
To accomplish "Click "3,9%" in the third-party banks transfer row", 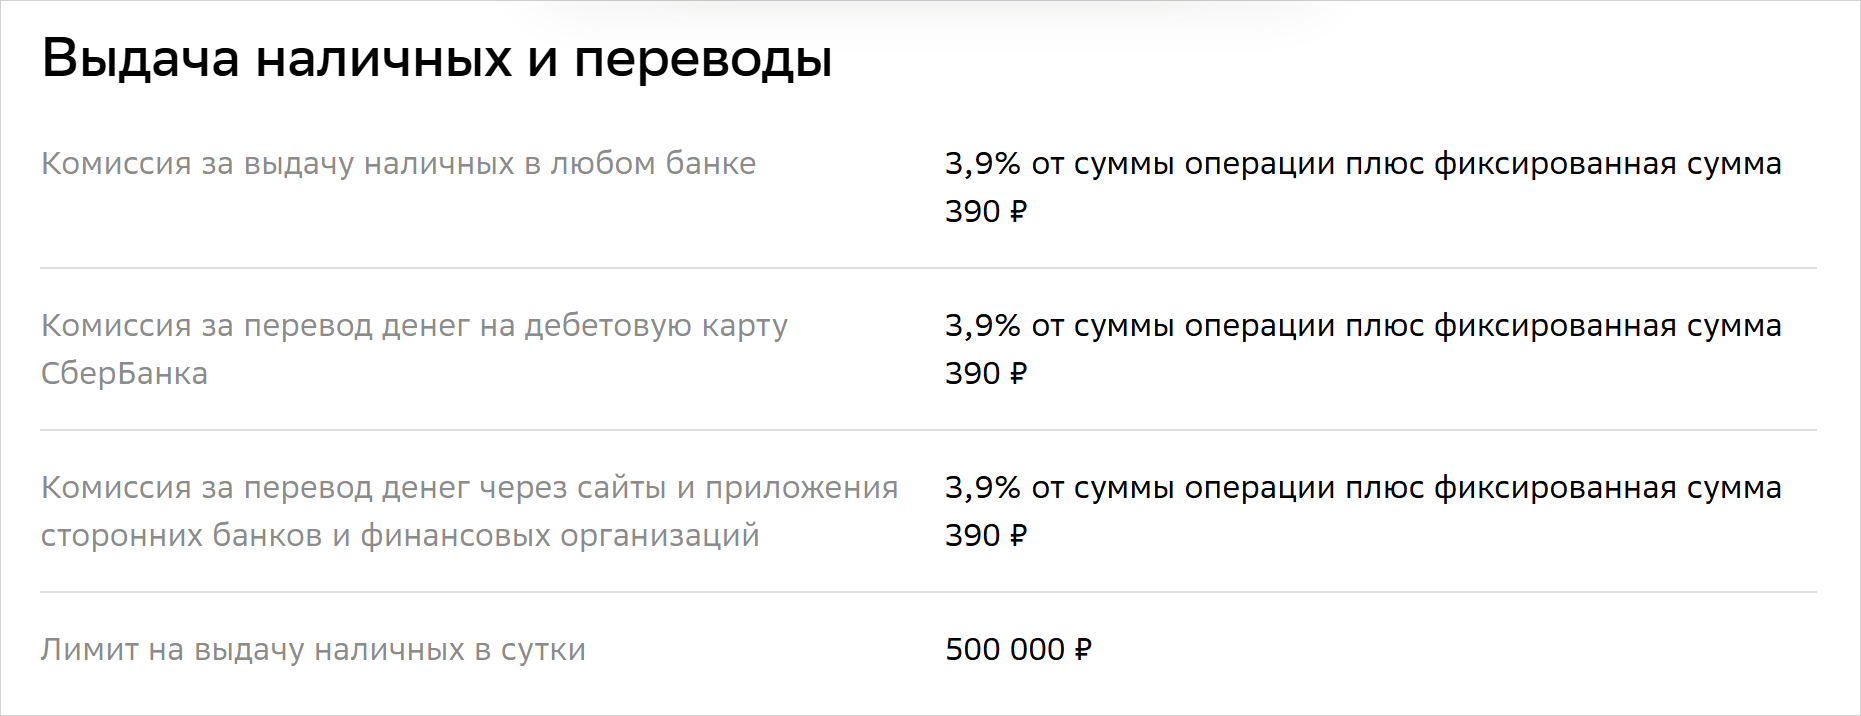I will click(982, 487).
